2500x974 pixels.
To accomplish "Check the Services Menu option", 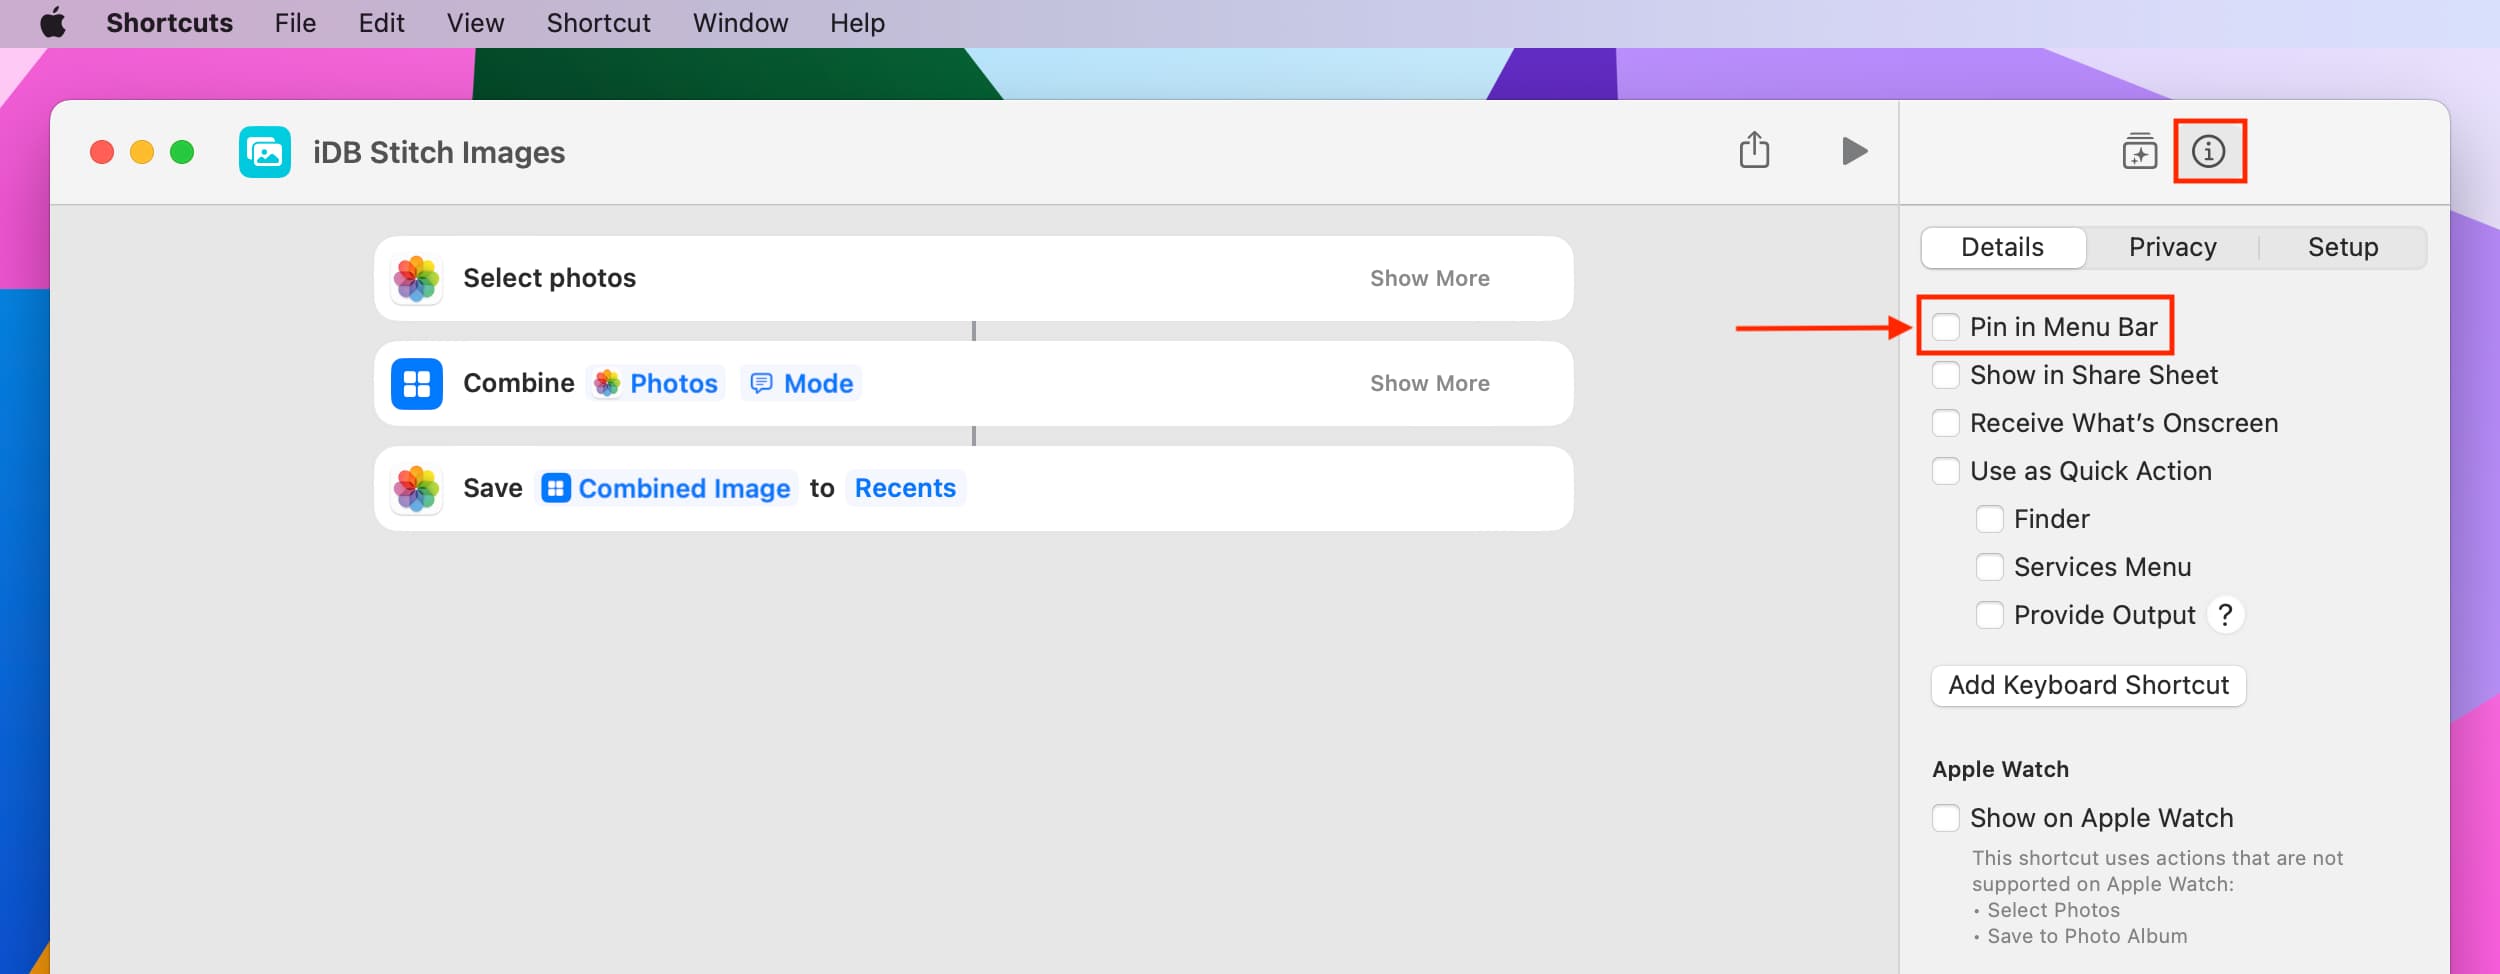I will tap(1989, 567).
